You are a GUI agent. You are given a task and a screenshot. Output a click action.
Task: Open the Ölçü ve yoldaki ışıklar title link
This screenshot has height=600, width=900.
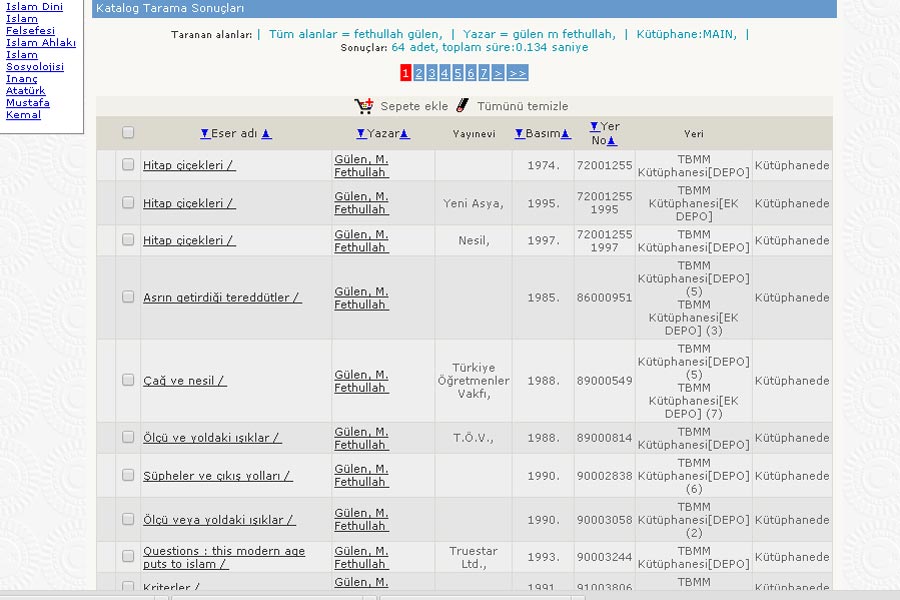(x=212, y=438)
